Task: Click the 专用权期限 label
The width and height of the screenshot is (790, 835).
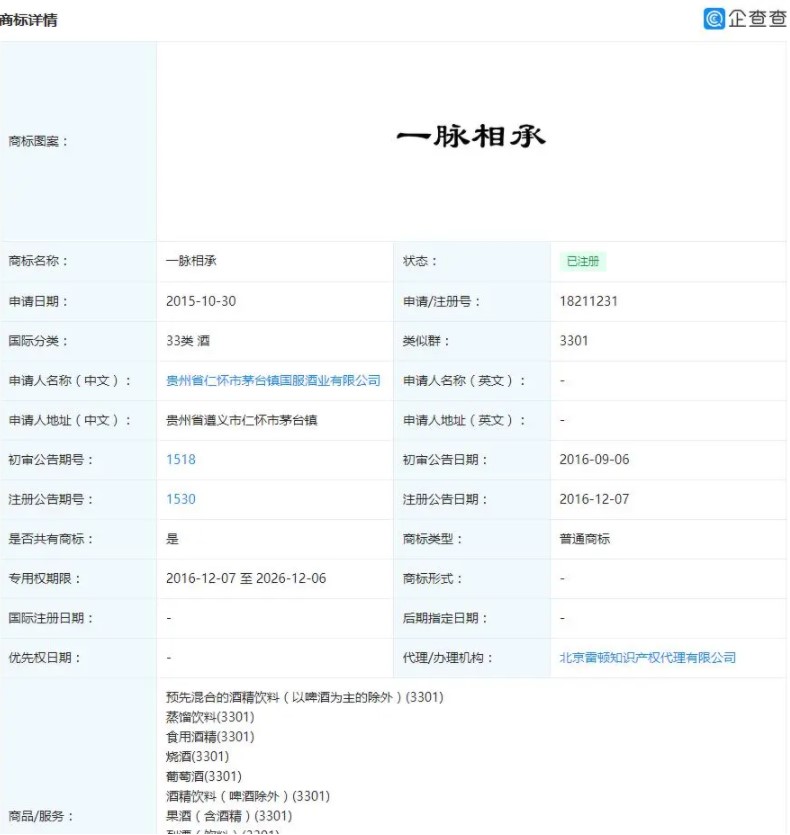Action: point(44,578)
